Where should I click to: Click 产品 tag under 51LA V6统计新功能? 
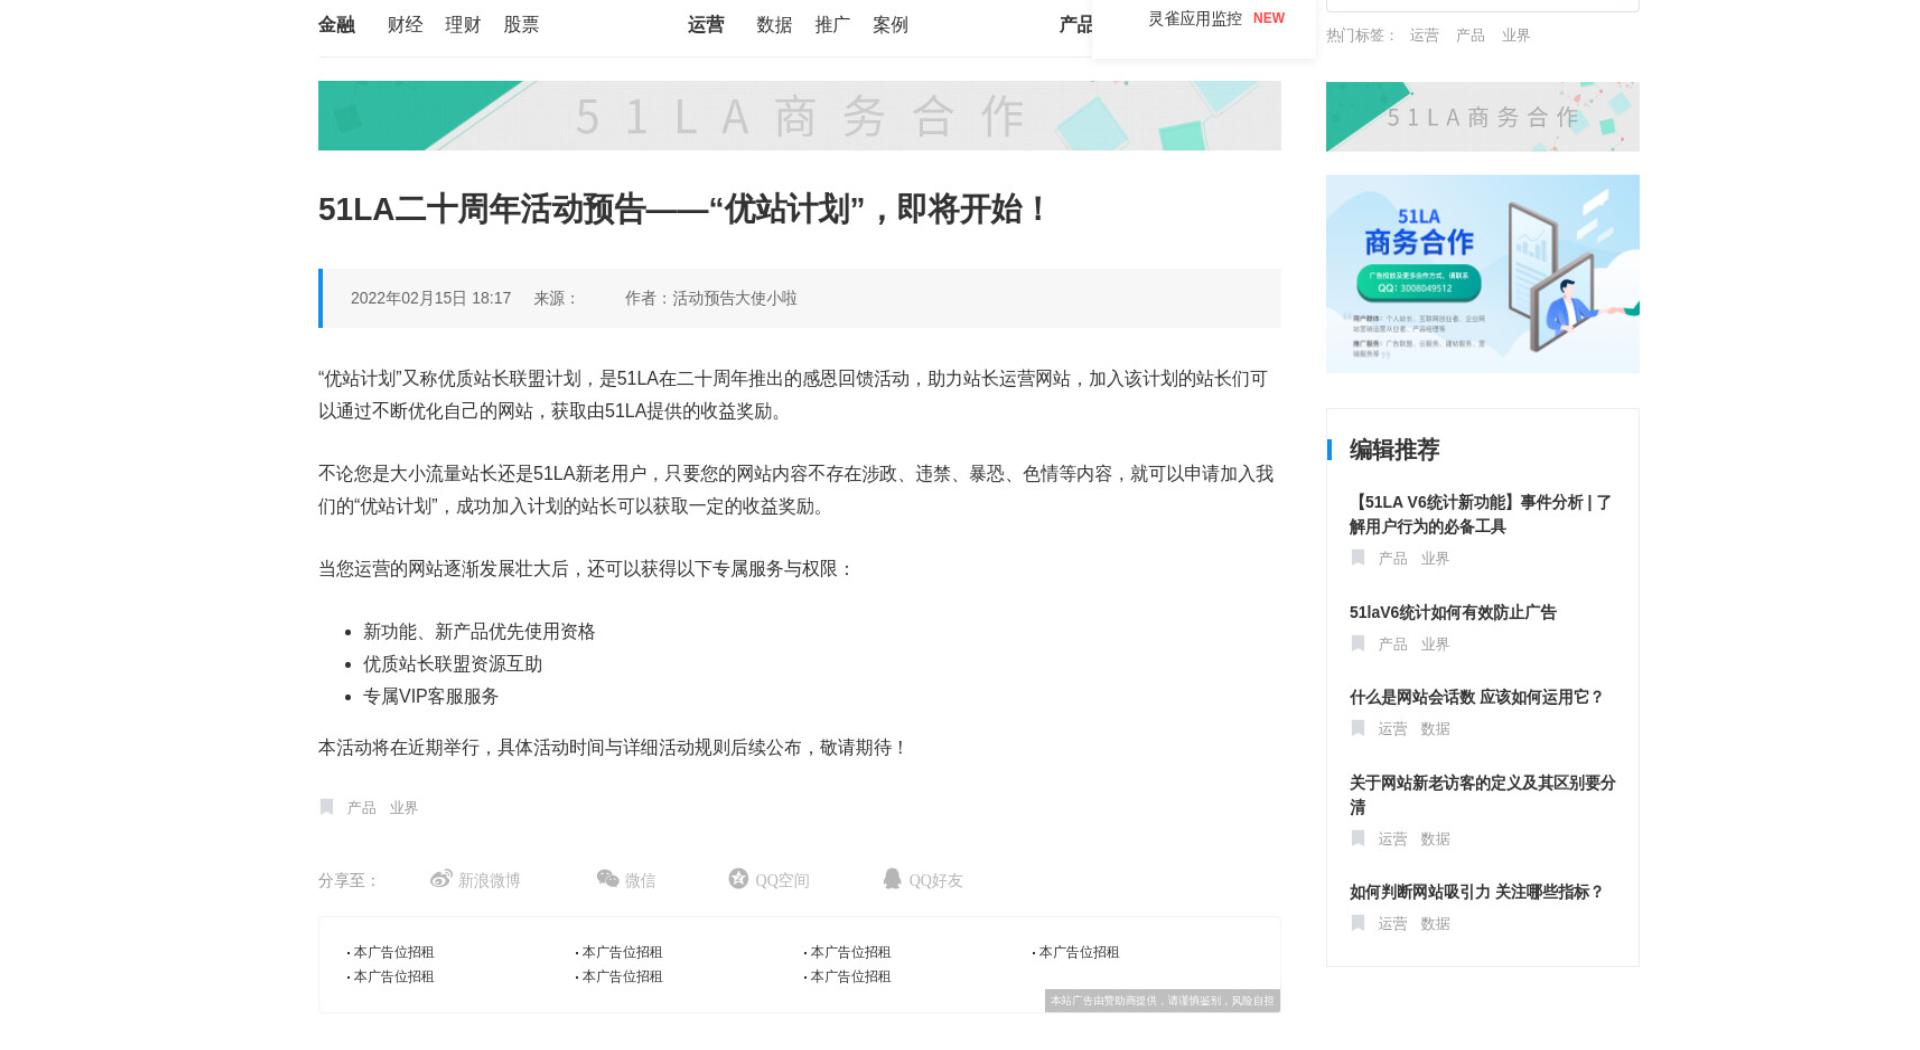coord(1393,558)
